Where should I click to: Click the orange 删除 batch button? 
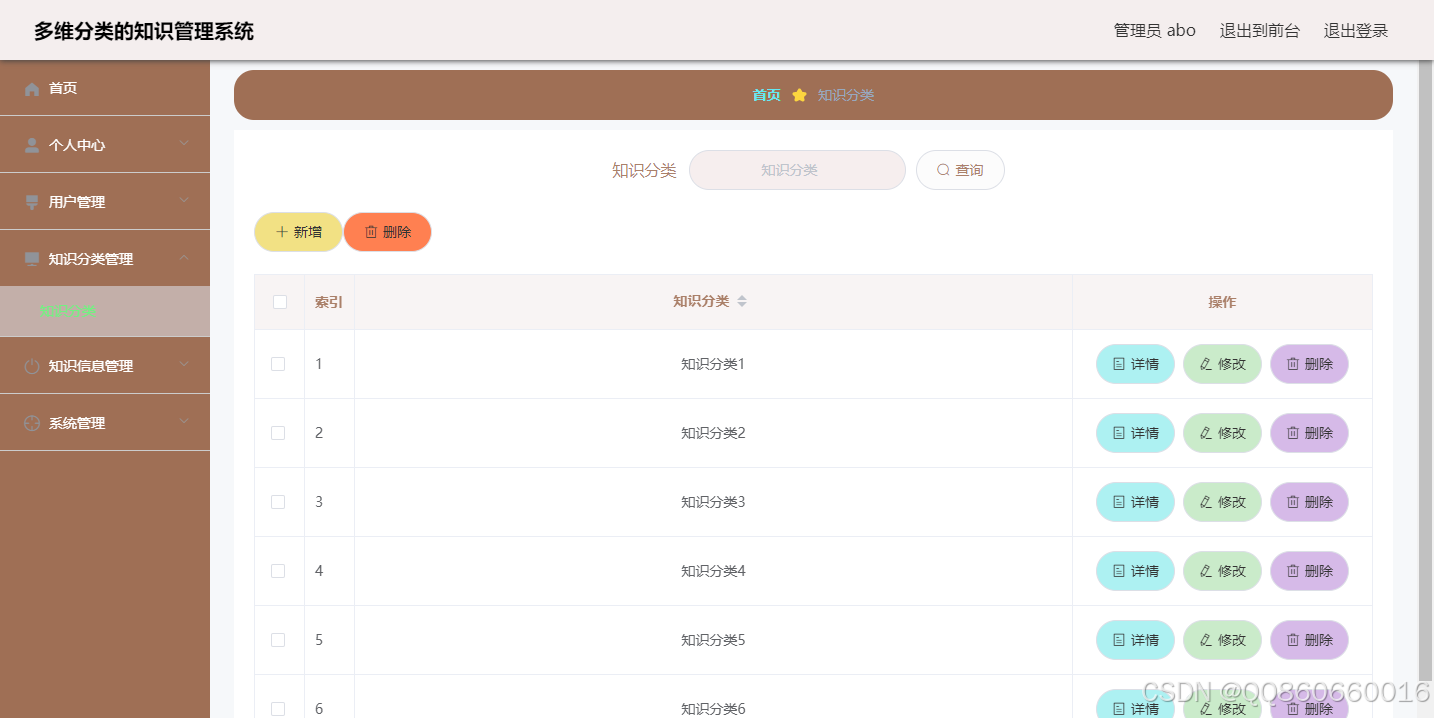pos(387,232)
